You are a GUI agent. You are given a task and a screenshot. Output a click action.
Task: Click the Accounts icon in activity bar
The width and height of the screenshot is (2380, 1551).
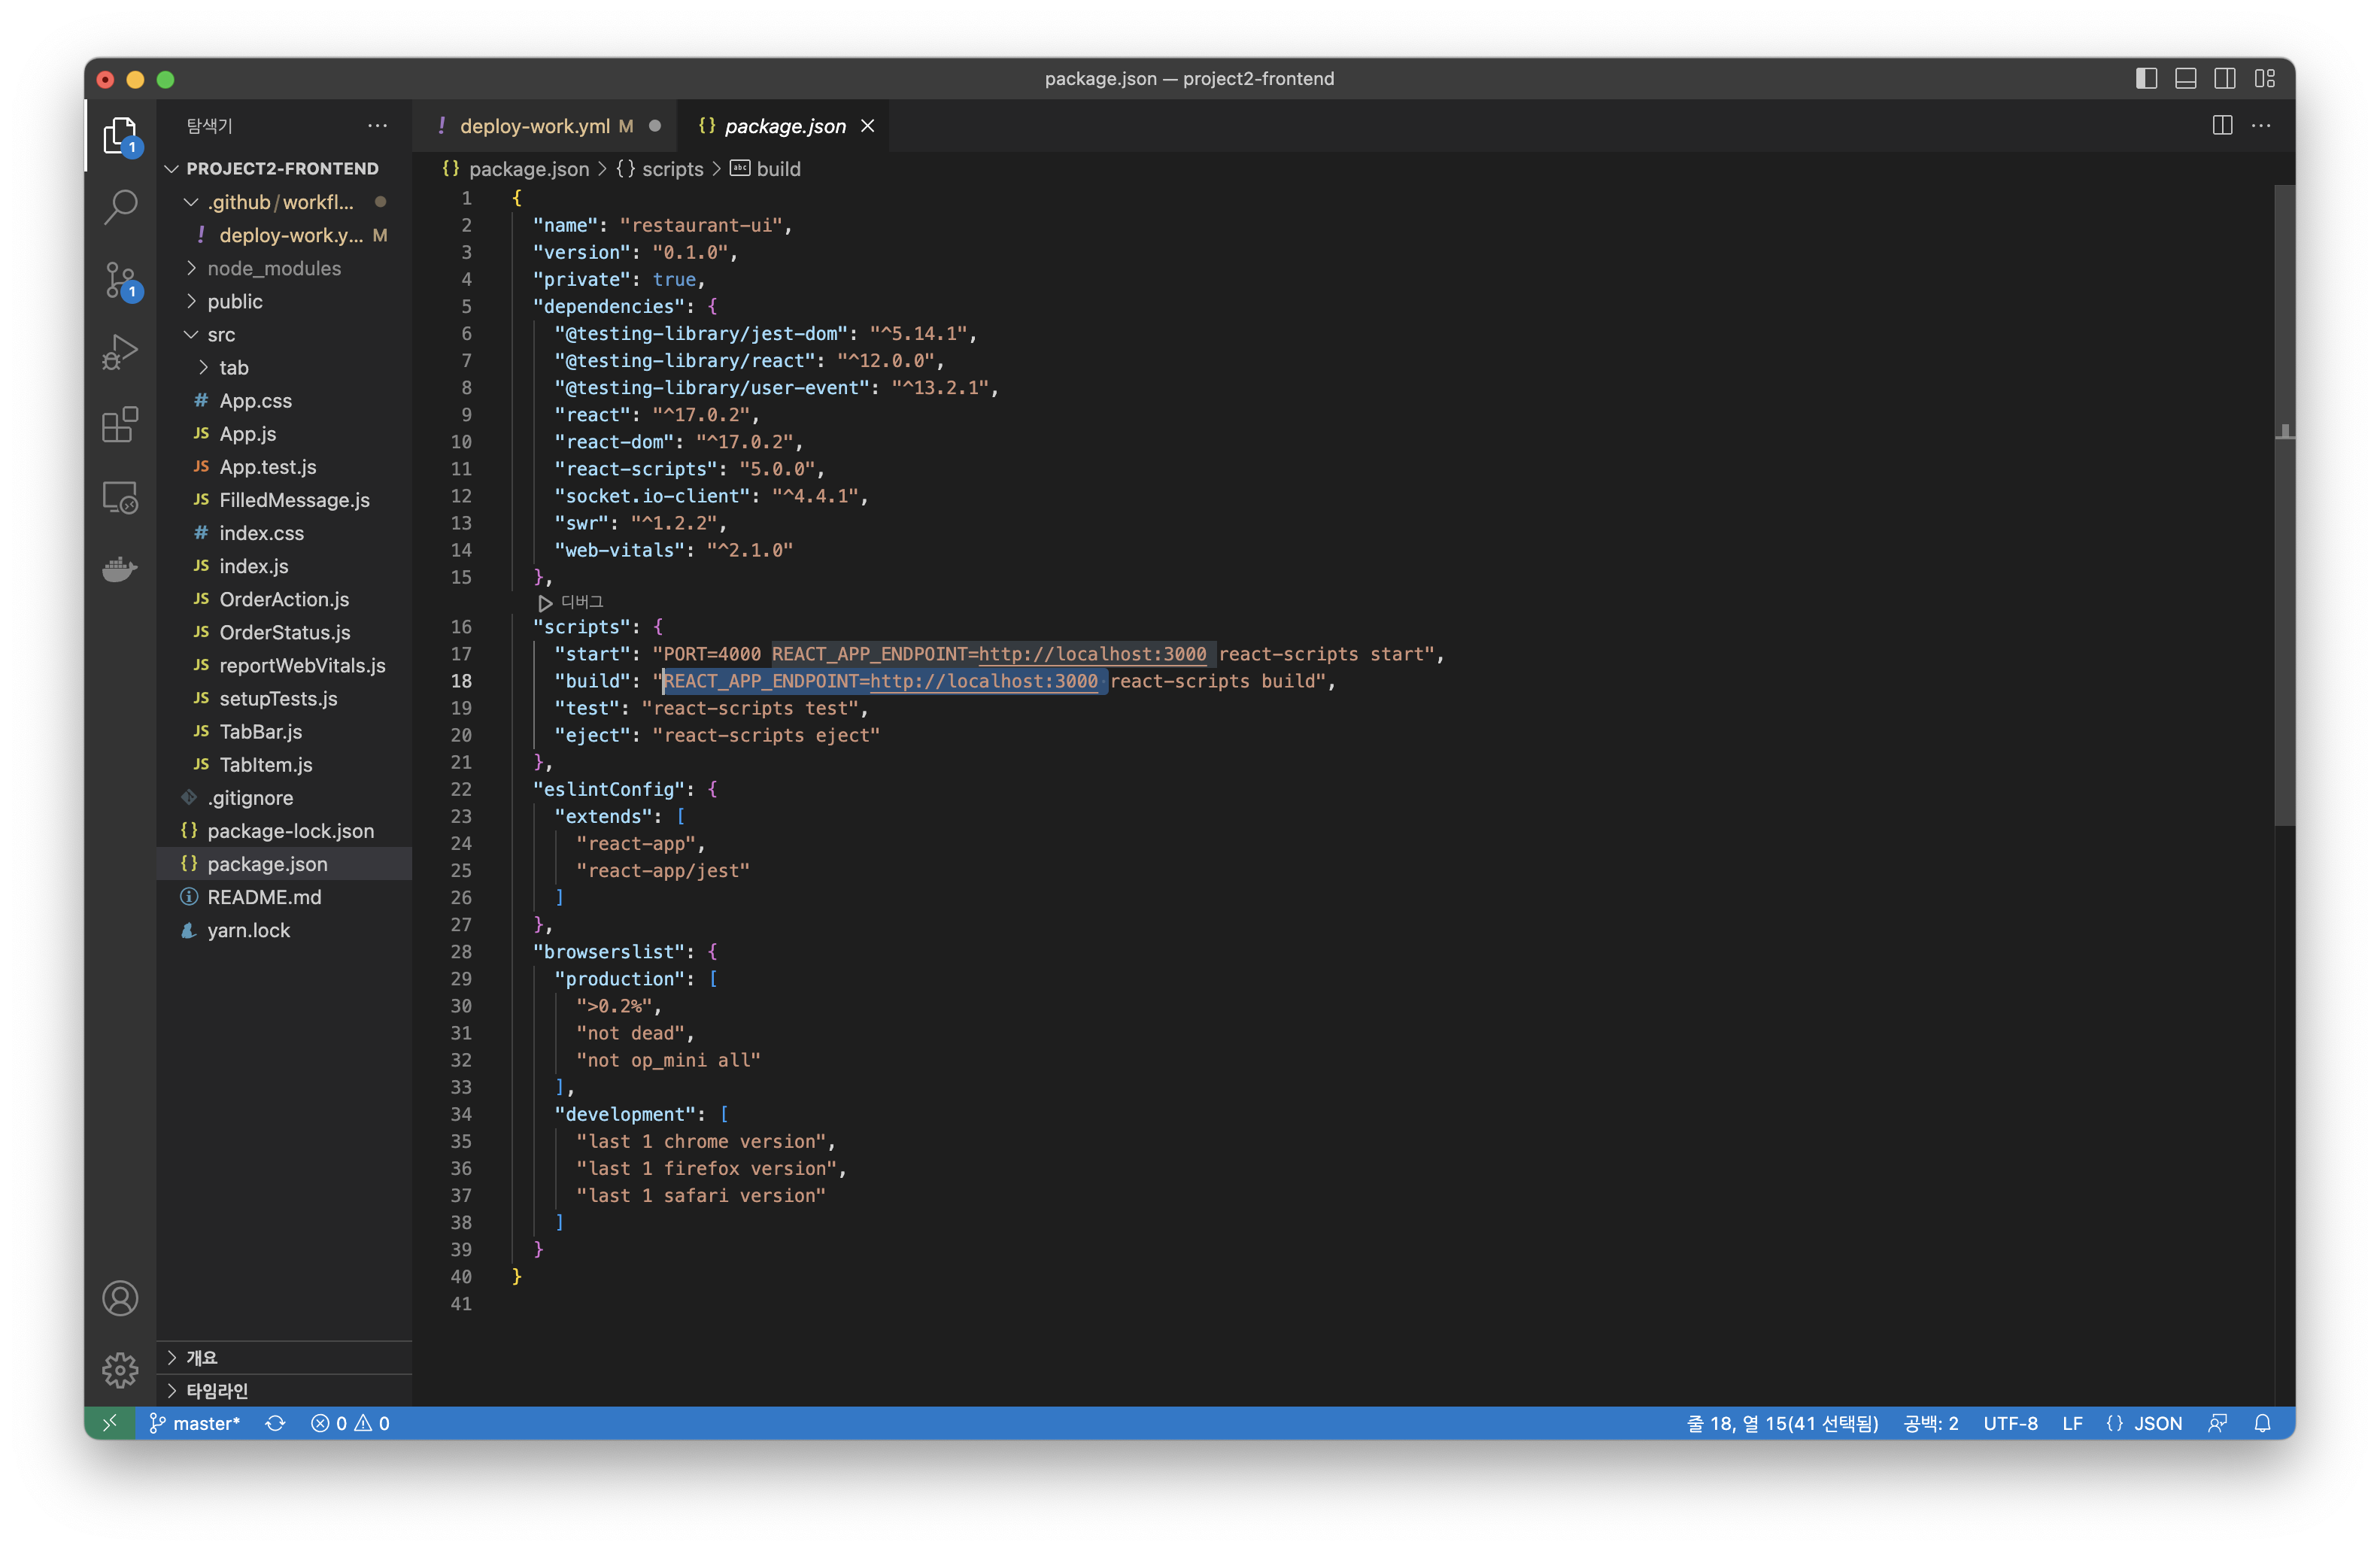click(x=120, y=1298)
